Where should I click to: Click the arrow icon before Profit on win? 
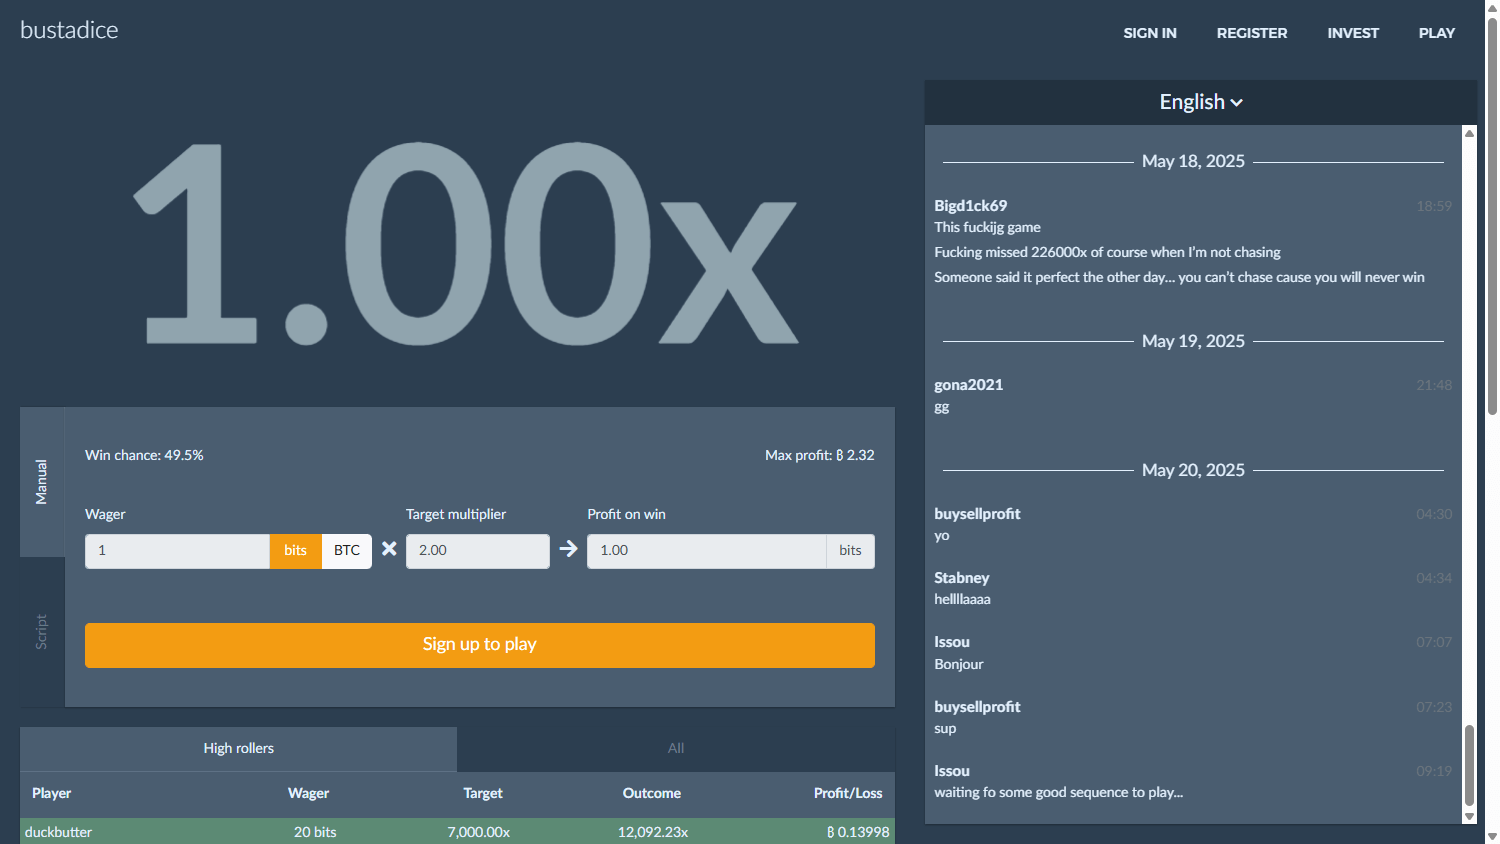point(568,549)
